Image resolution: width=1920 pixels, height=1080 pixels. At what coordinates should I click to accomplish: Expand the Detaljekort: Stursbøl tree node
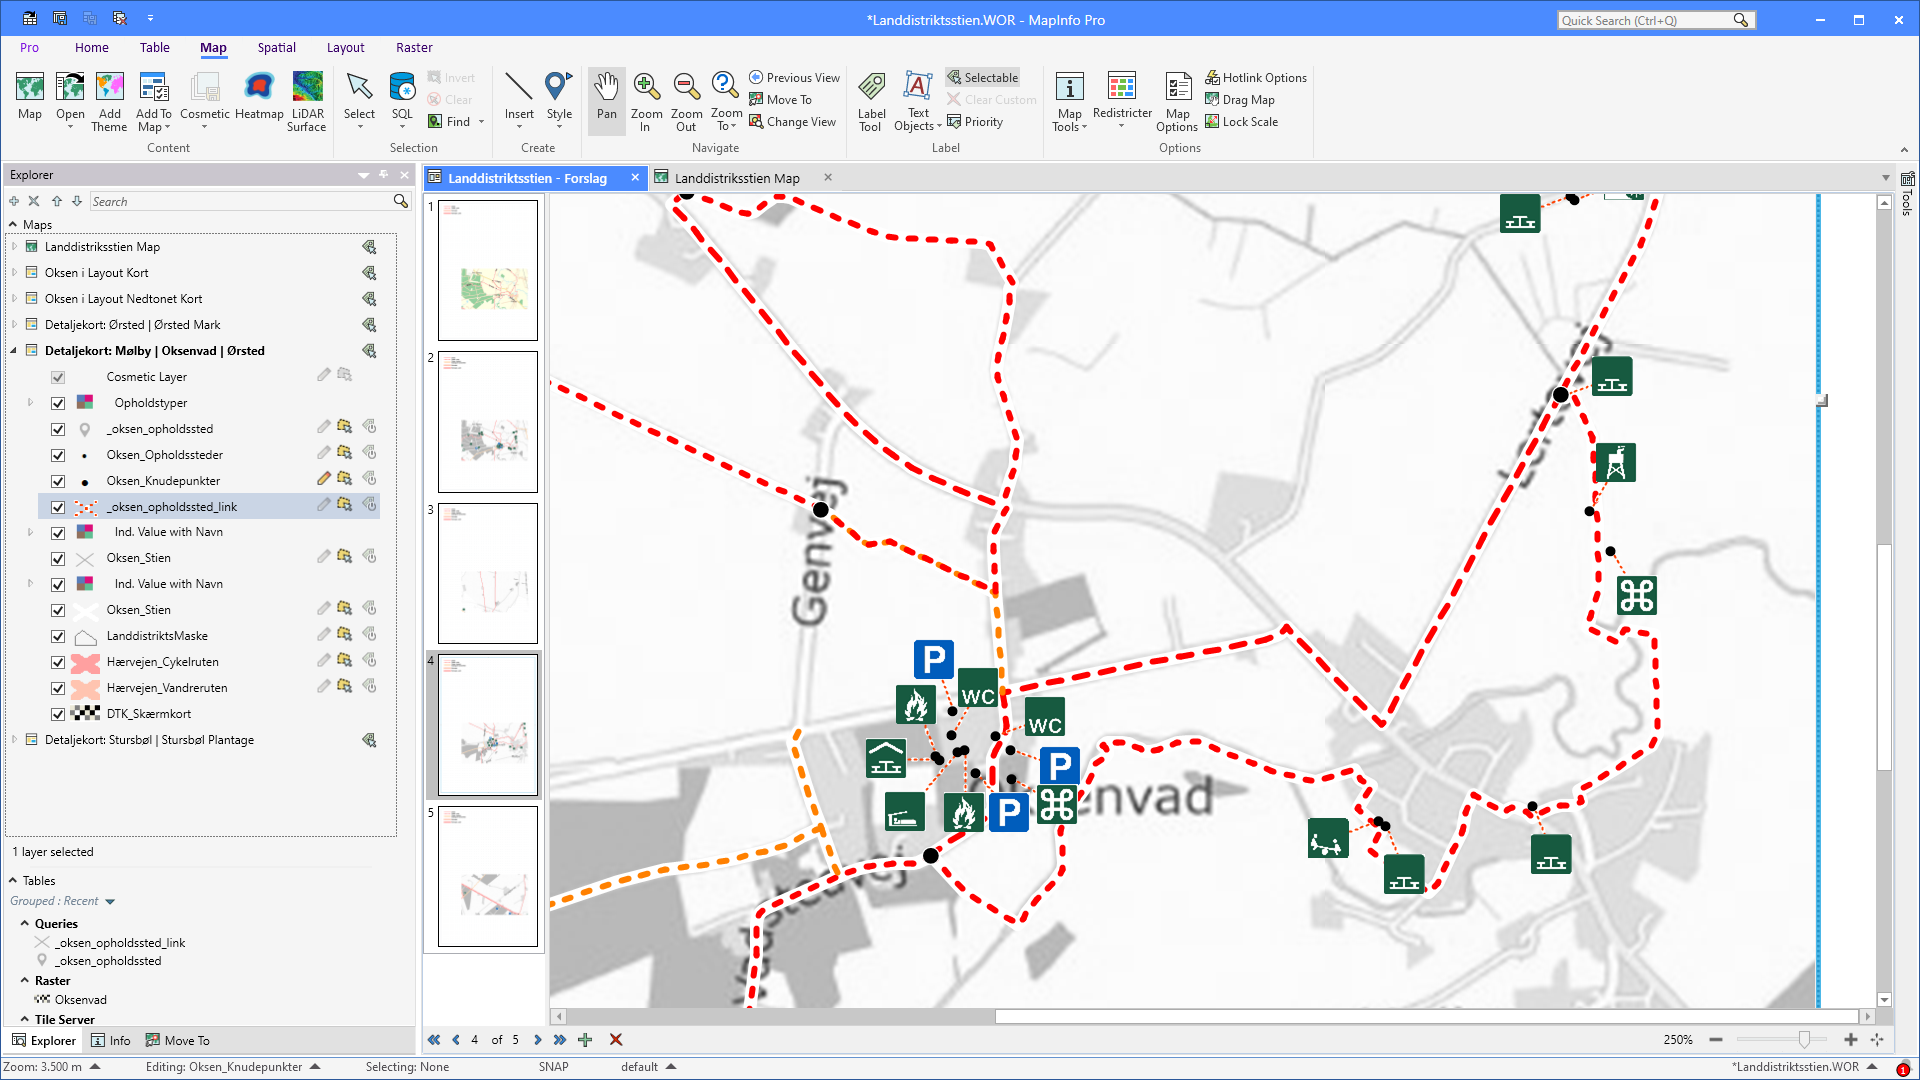tap(12, 740)
